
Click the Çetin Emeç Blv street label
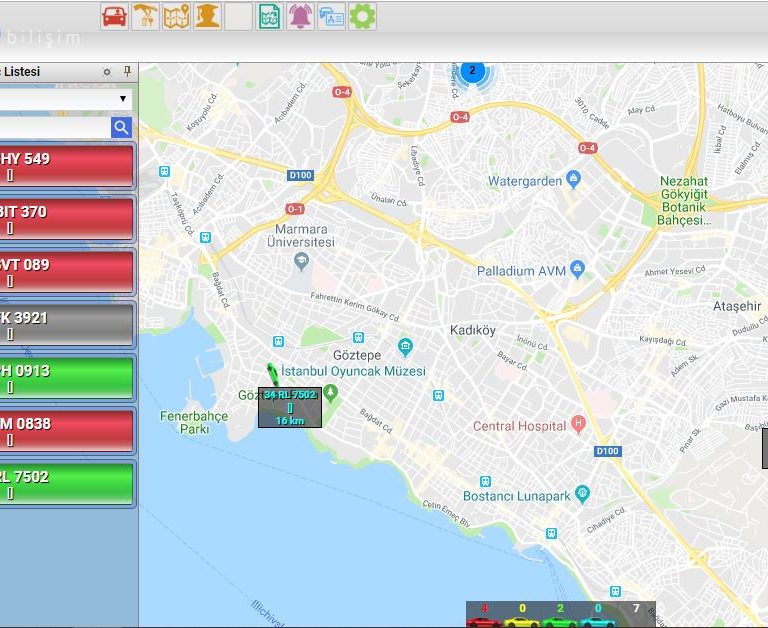coord(446,514)
